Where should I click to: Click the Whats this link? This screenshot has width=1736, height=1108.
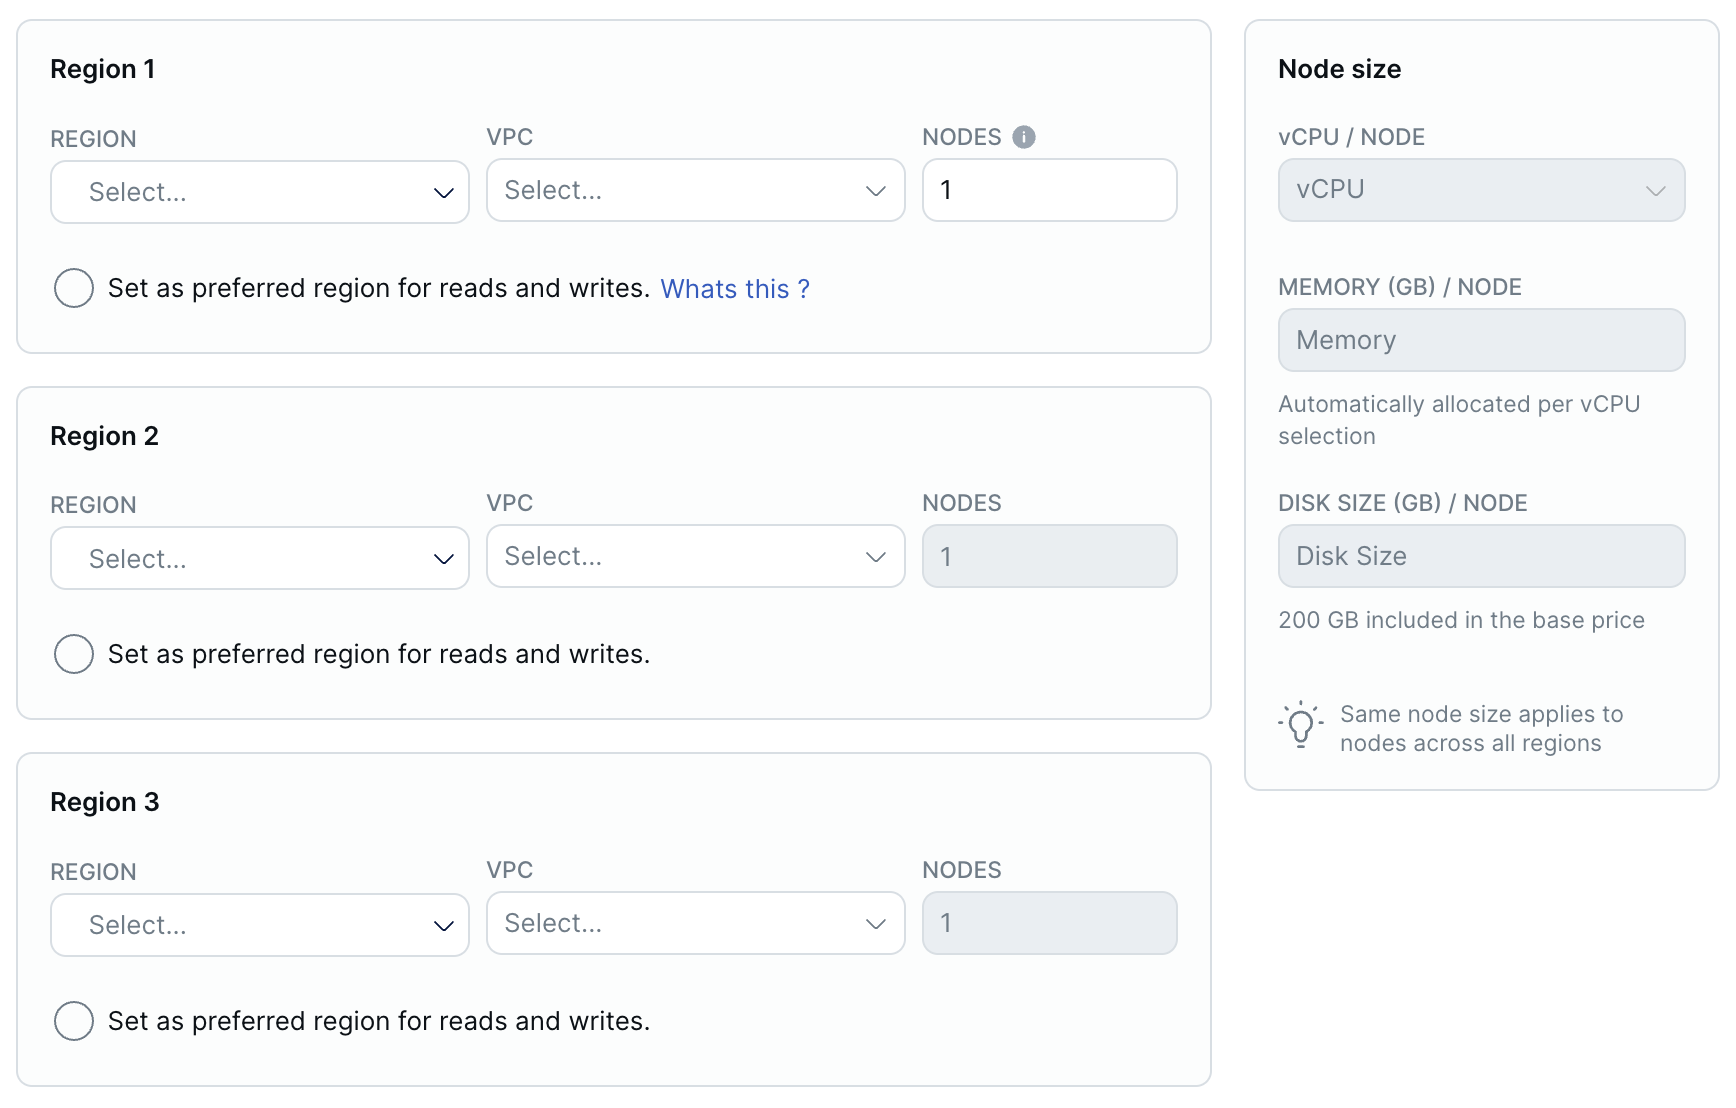735,289
